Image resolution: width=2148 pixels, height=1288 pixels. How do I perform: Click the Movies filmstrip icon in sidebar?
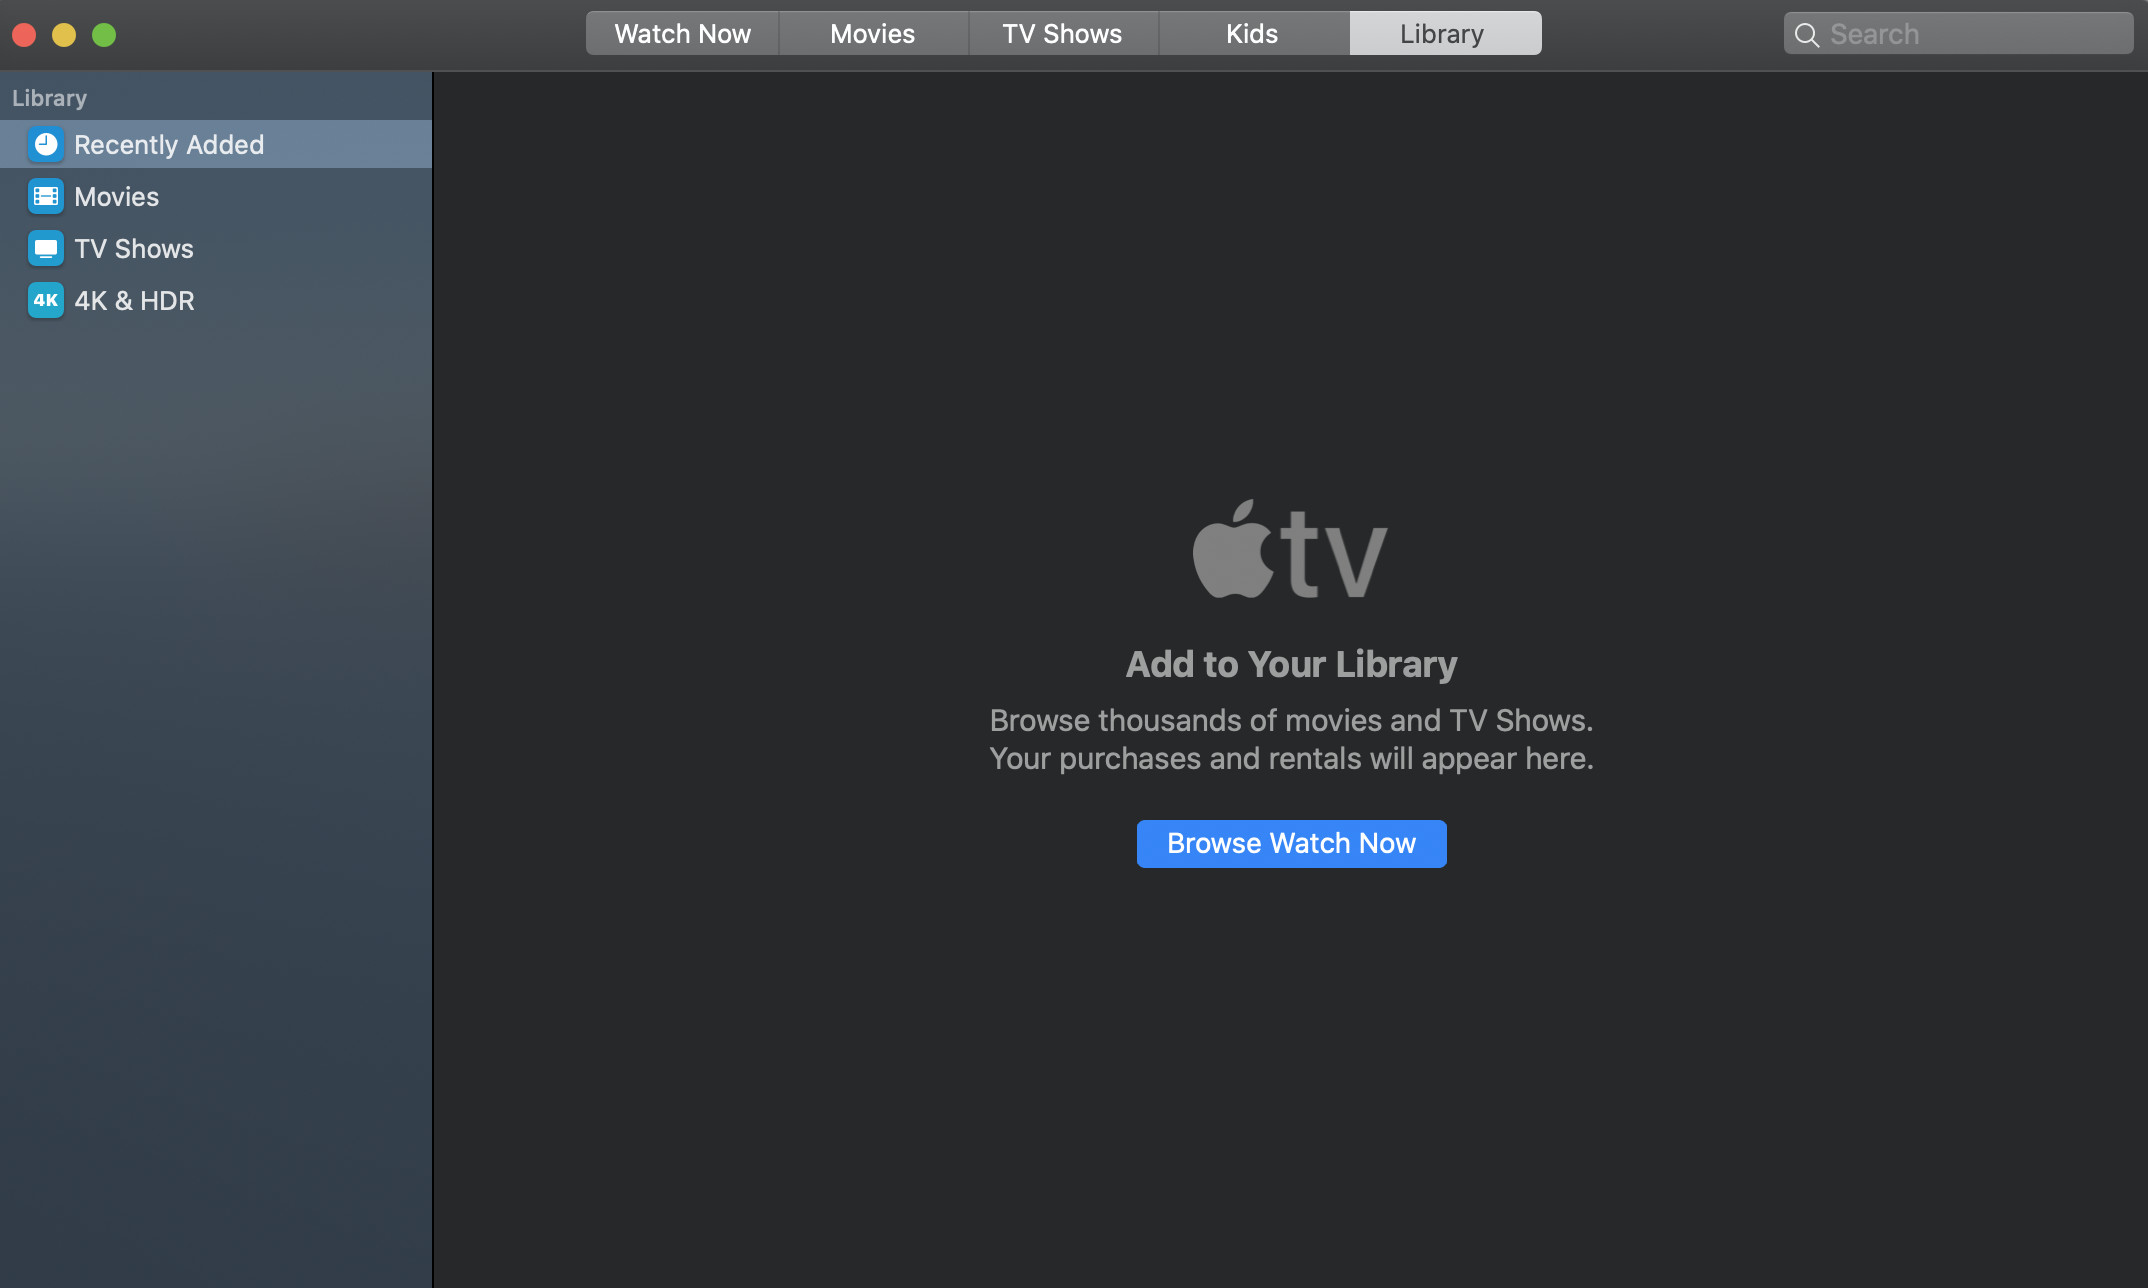point(46,197)
